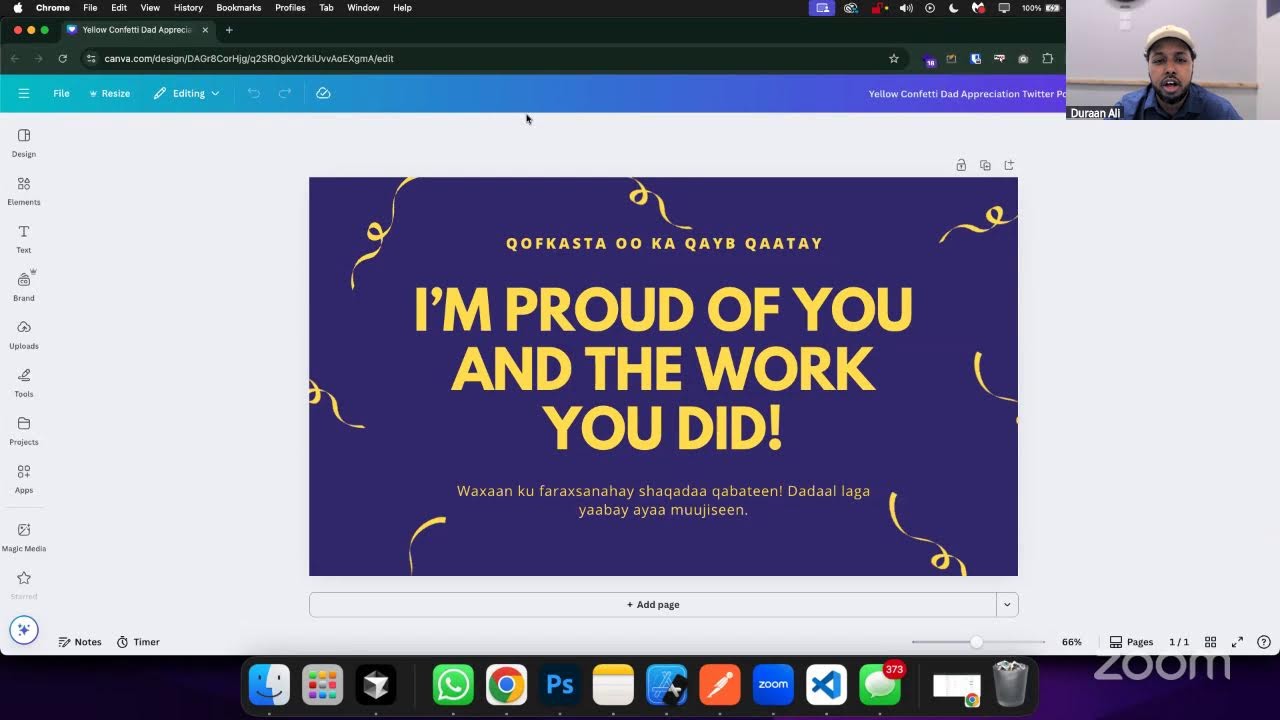Click the design title Yellow Confetti Dad Appreciation
The image size is (1280, 720).
966,94
